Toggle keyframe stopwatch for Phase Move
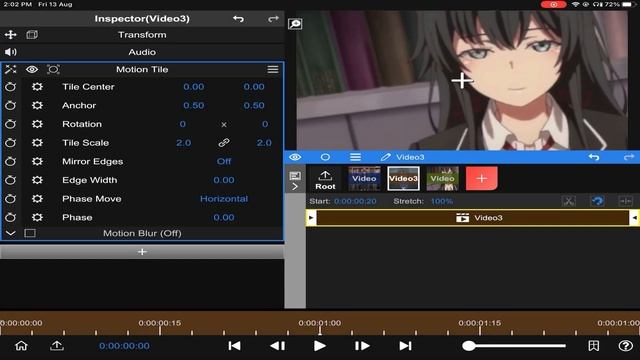The width and height of the screenshot is (640, 360). click(11, 199)
